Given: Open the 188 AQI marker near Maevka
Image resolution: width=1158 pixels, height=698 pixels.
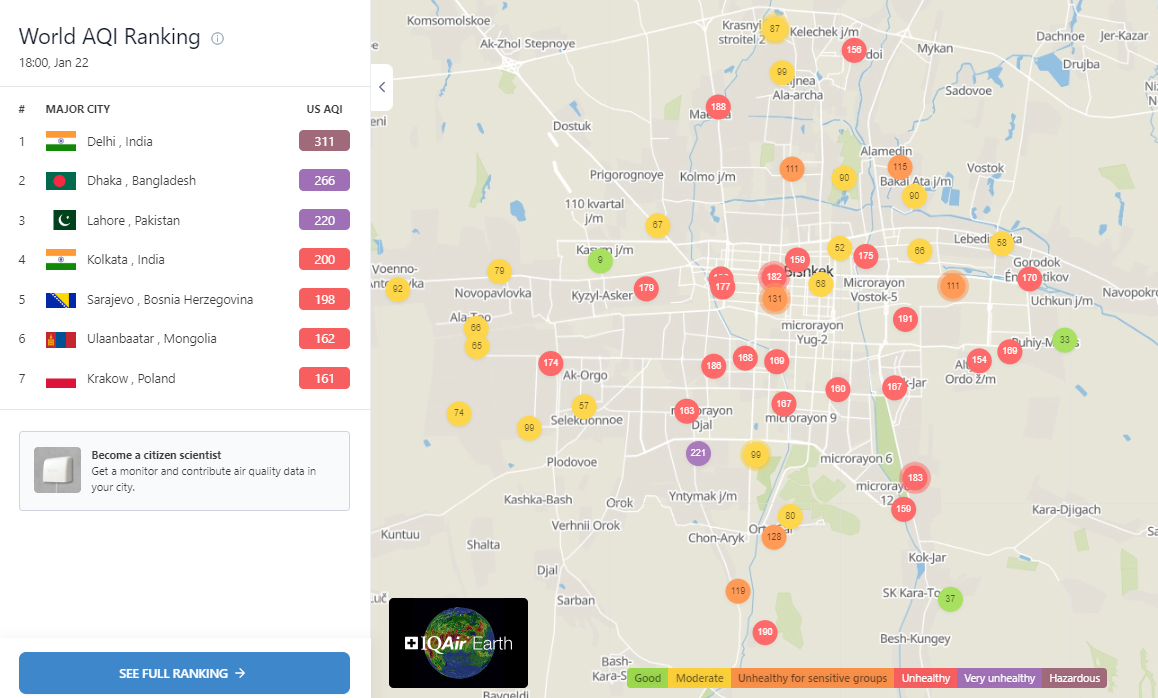Looking at the screenshot, I should click(x=718, y=106).
